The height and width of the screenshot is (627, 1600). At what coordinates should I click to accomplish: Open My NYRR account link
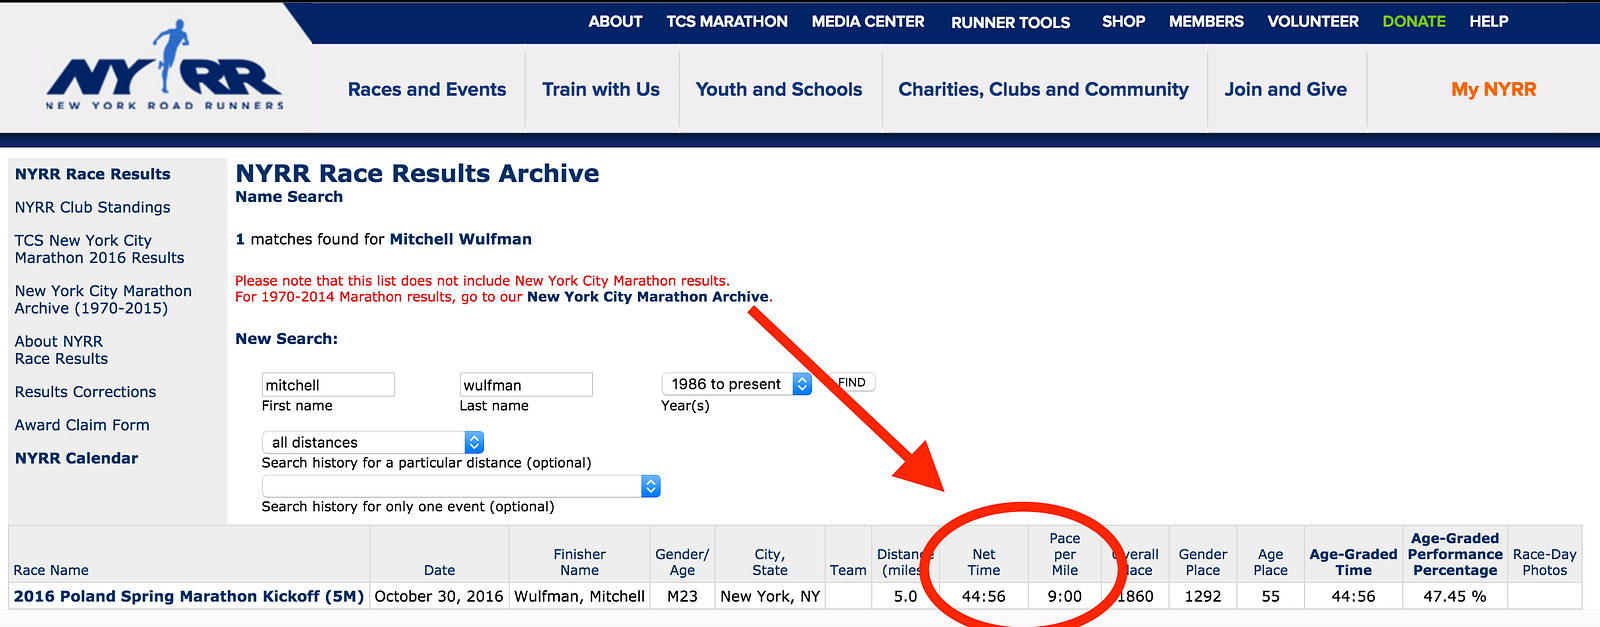pyautogui.click(x=1493, y=89)
